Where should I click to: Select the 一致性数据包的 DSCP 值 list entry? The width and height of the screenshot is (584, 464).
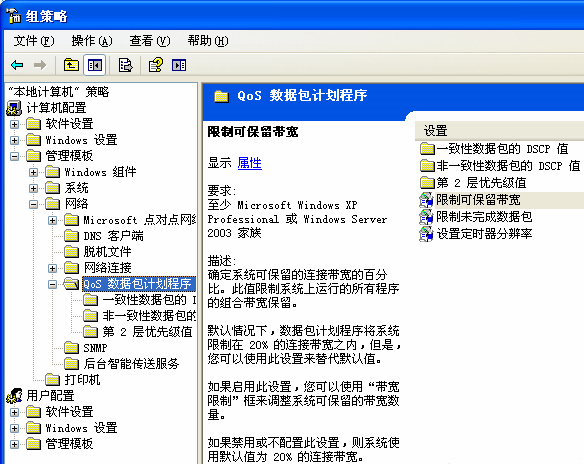502,149
